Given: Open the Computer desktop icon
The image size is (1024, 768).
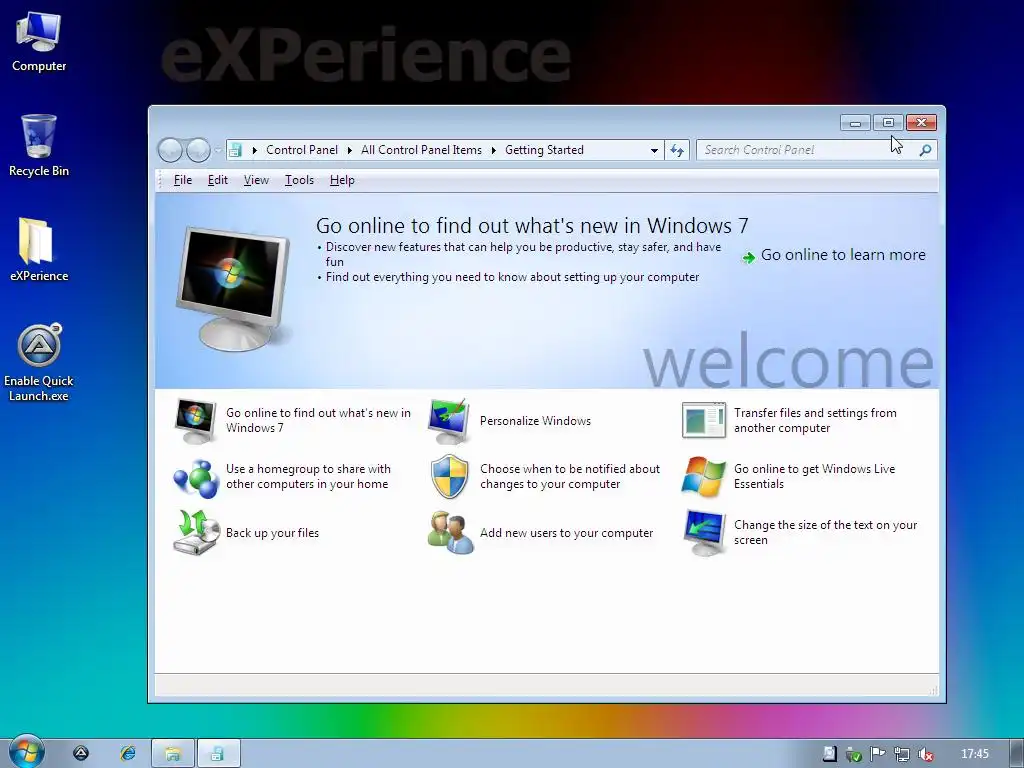Looking at the screenshot, I should pos(39,42).
